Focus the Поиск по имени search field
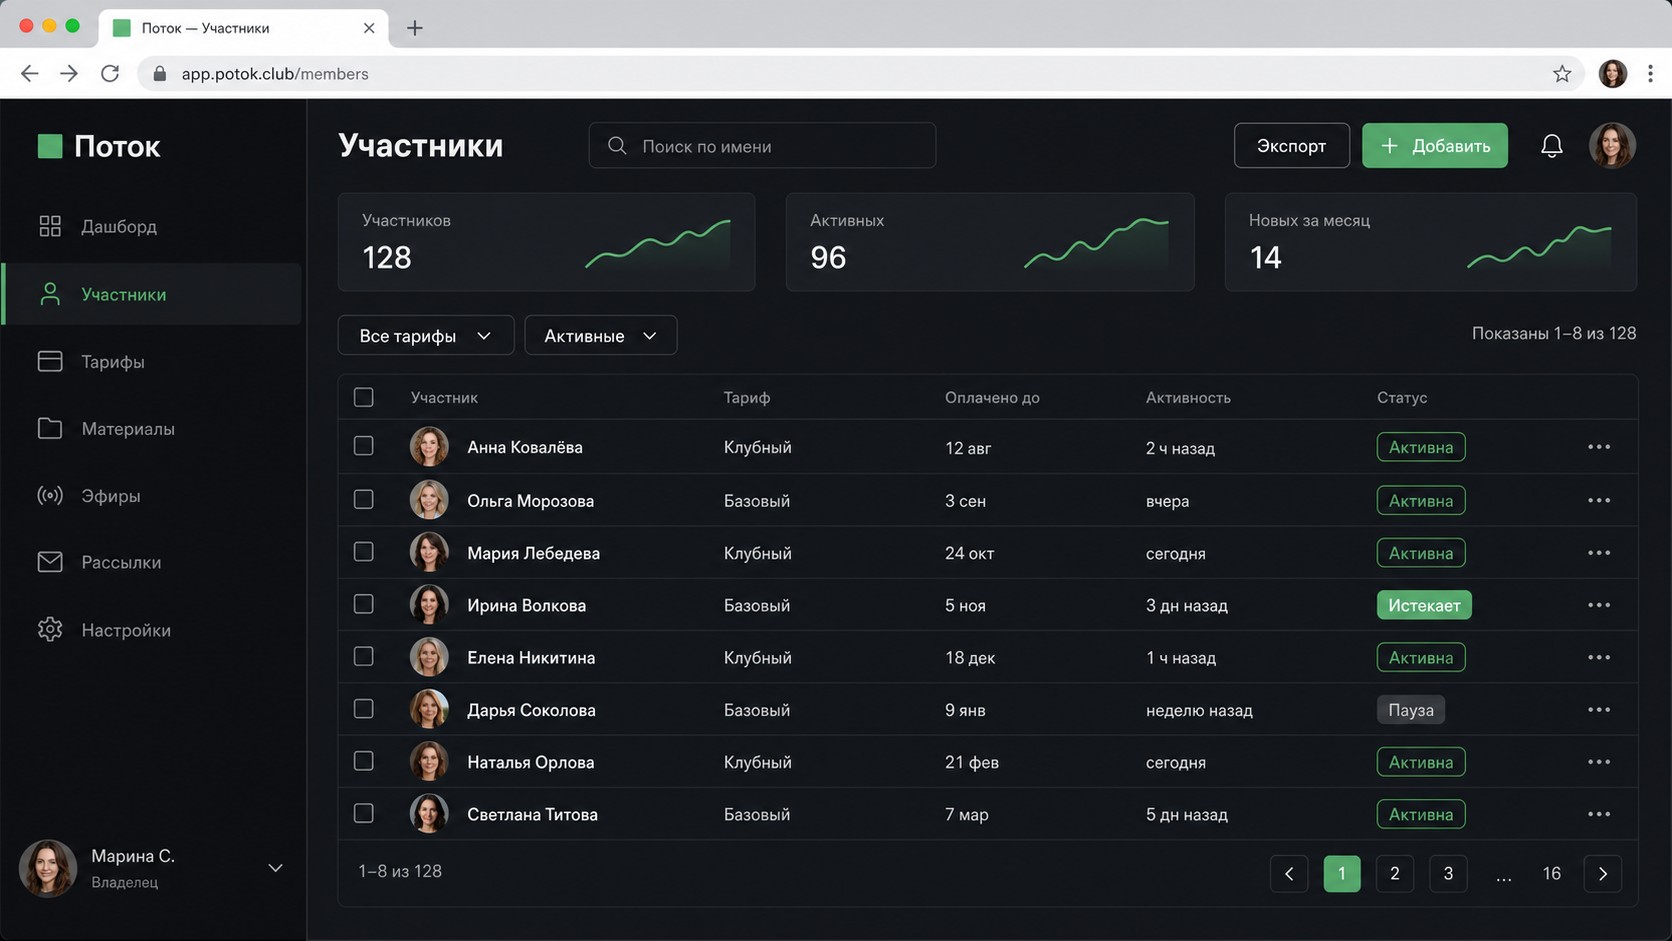The image size is (1672, 941). click(x=762, y=146)
